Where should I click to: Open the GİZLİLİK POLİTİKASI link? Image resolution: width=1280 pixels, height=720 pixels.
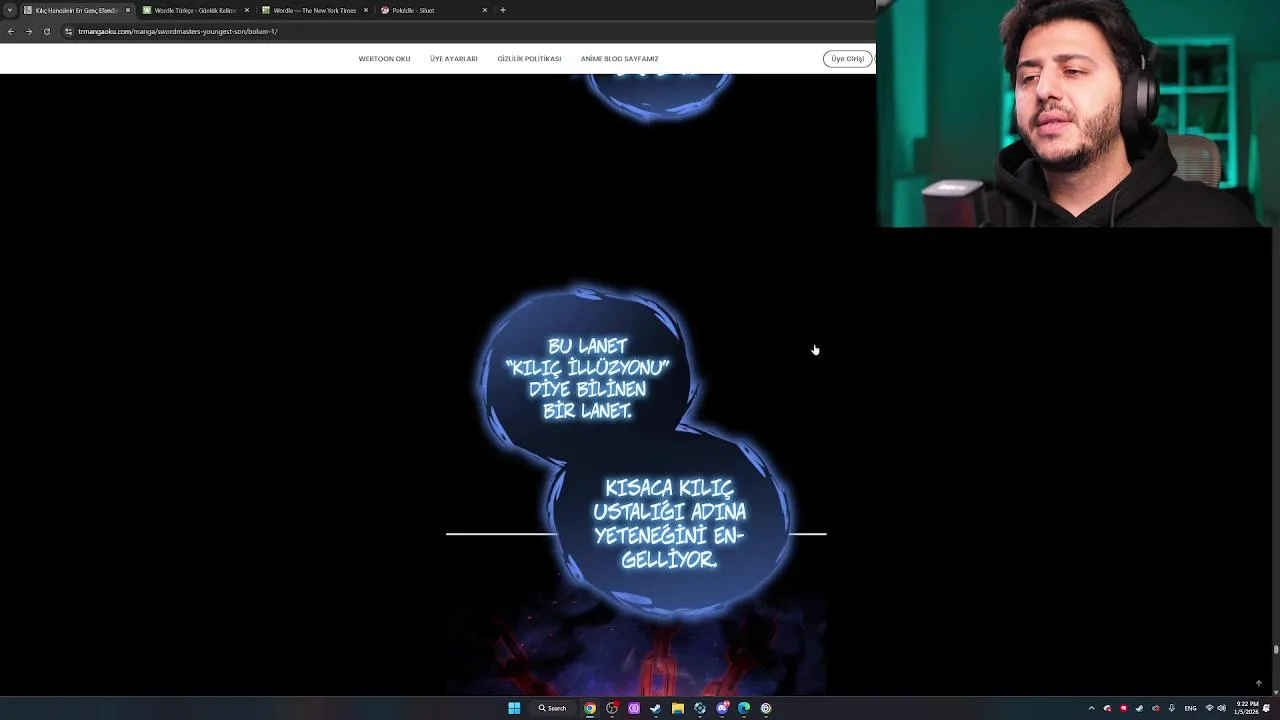click(x=529, y=59)
